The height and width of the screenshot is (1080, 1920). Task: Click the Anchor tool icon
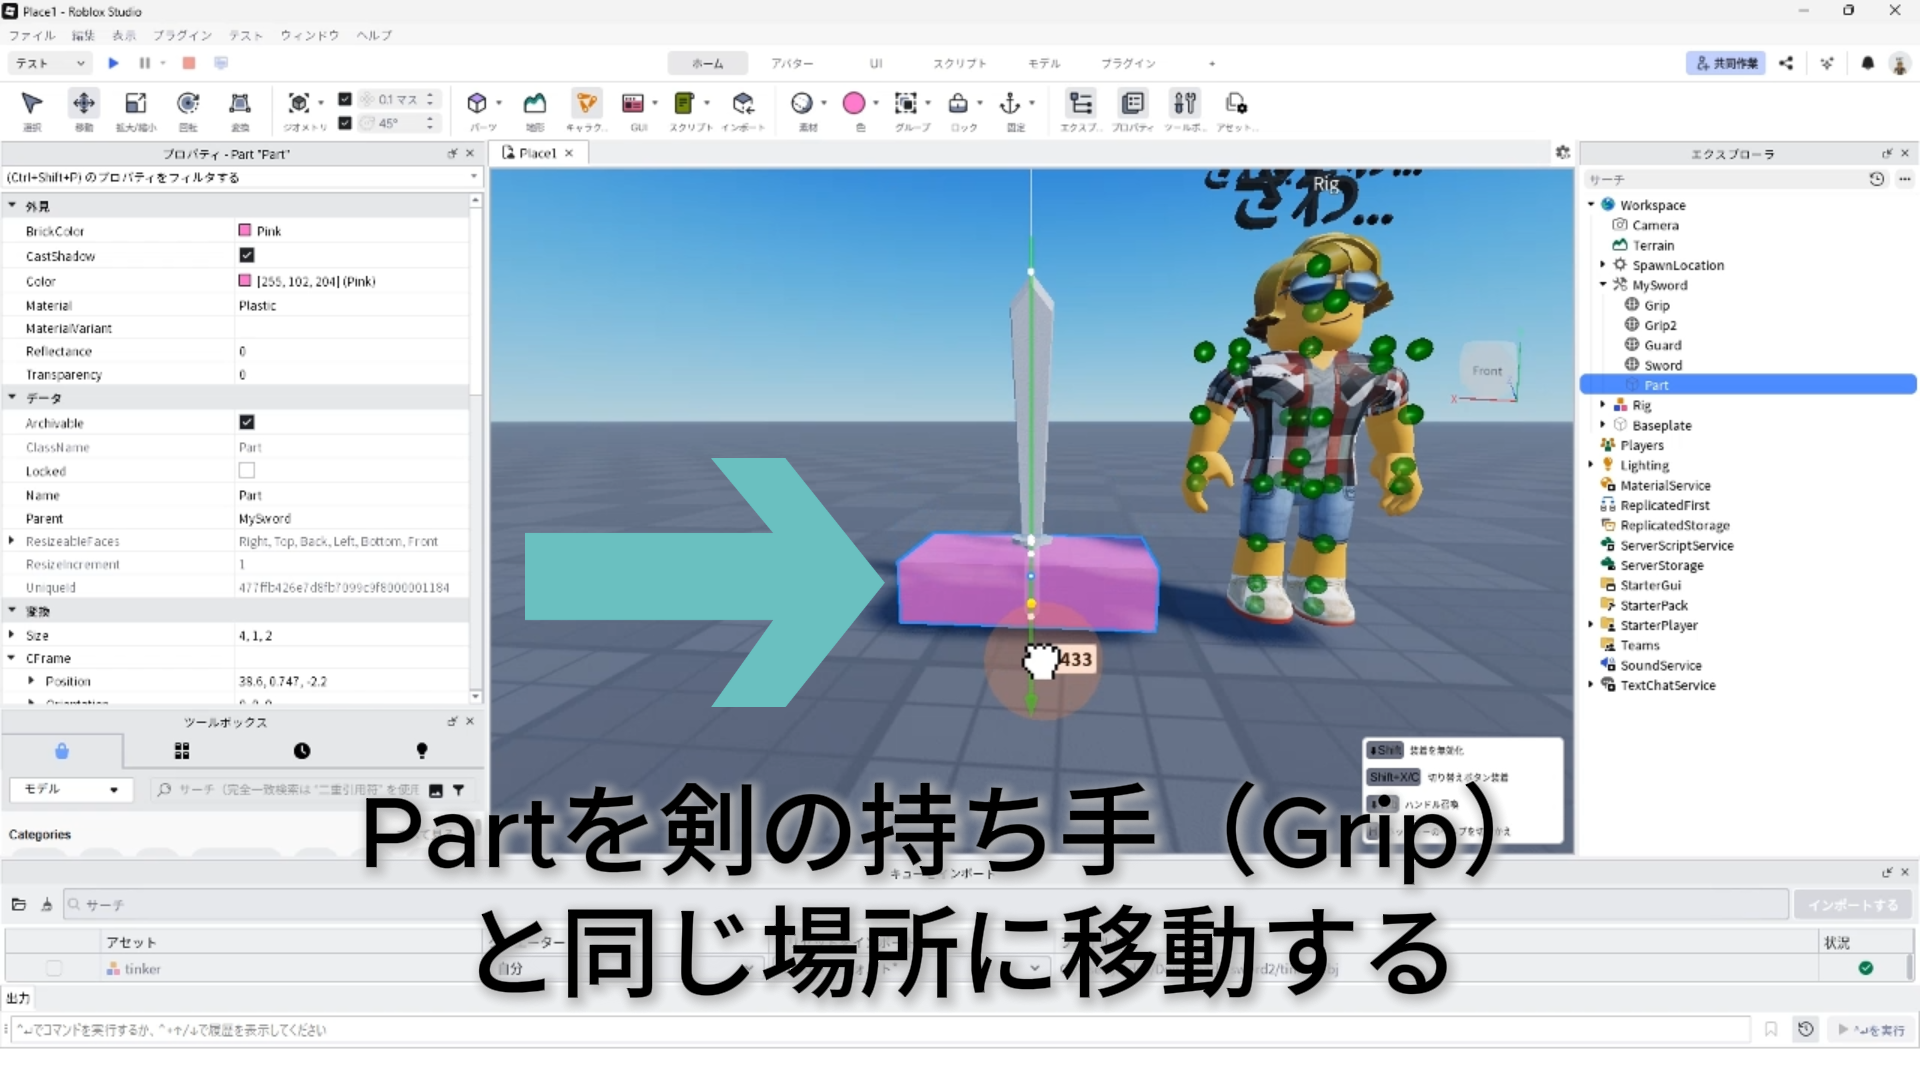tap(1010, 104)
